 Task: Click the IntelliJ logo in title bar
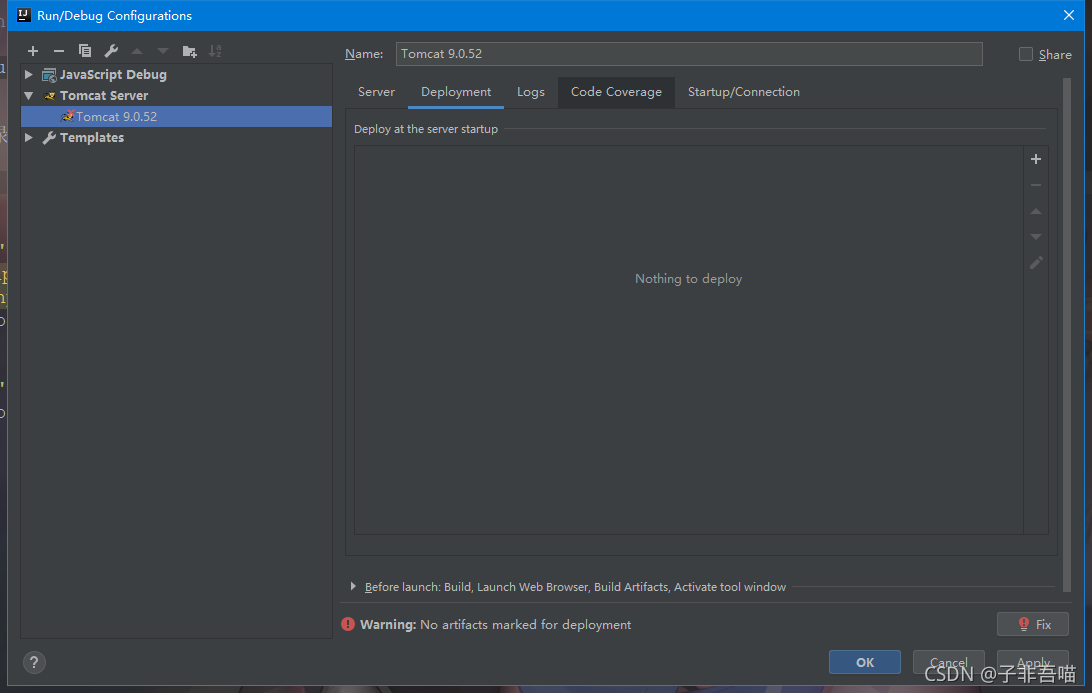23,15
